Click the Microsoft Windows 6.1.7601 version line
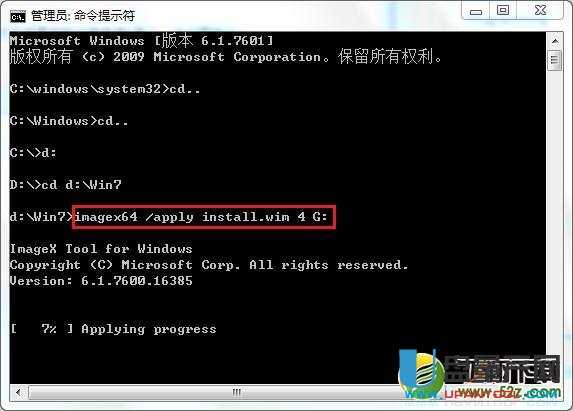The height and width of the screenshot is (411, 573). coord(141,41)
